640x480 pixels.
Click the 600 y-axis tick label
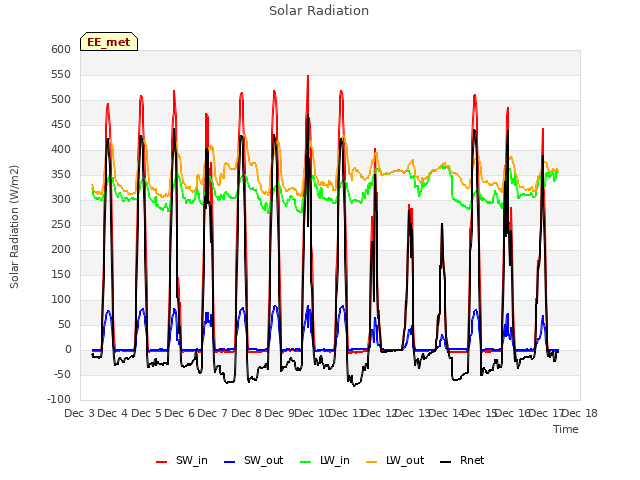tap(61, 49)
